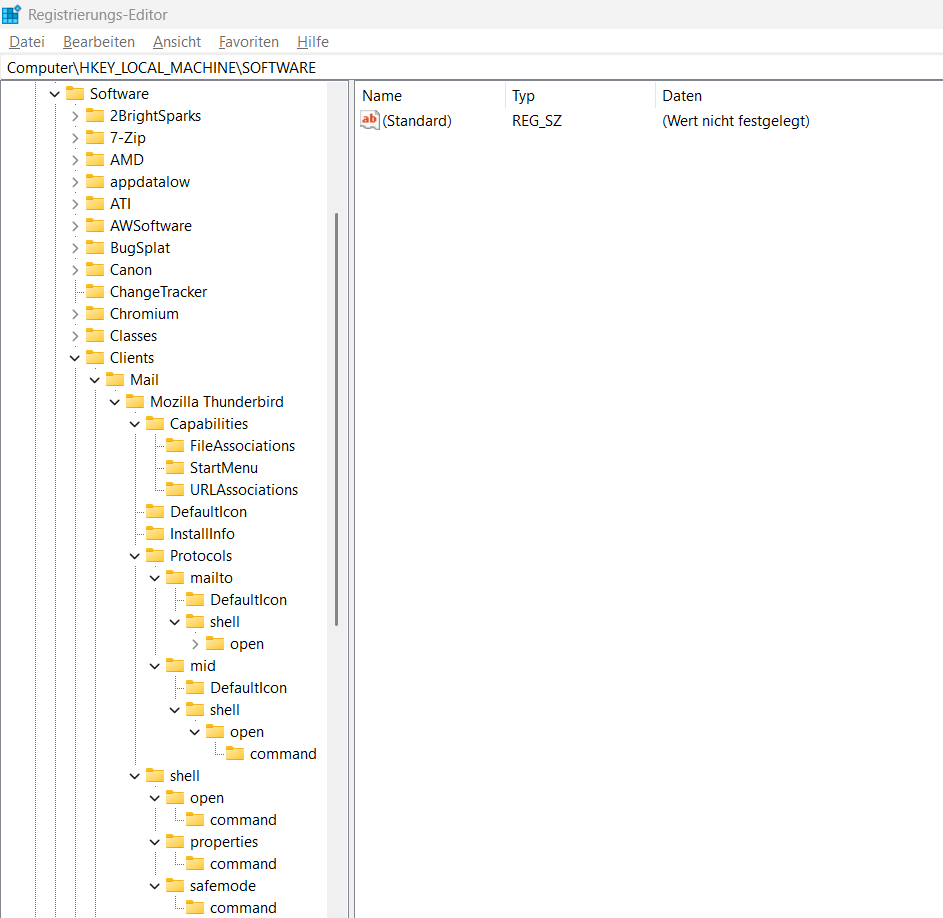This screenshot has width=943, height=918.
Task: Collapse the mailto key
Action: click(x=155, y=578)
